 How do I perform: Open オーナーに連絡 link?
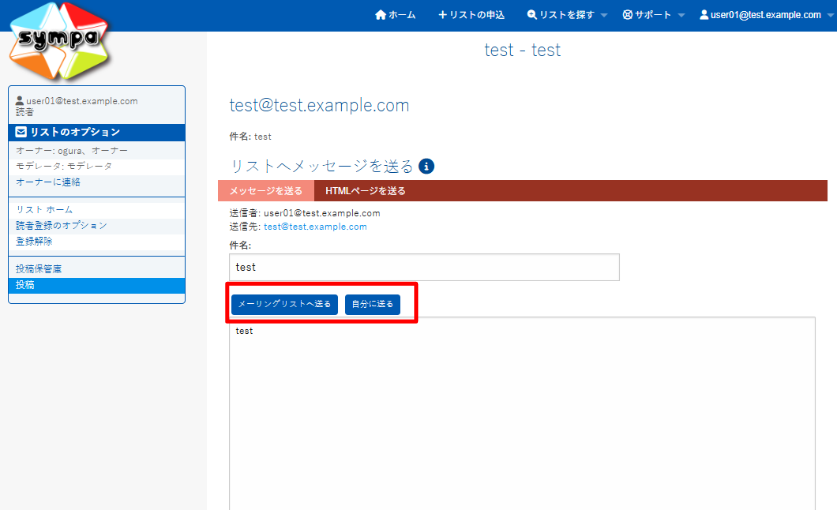click(x=48, y=182)
